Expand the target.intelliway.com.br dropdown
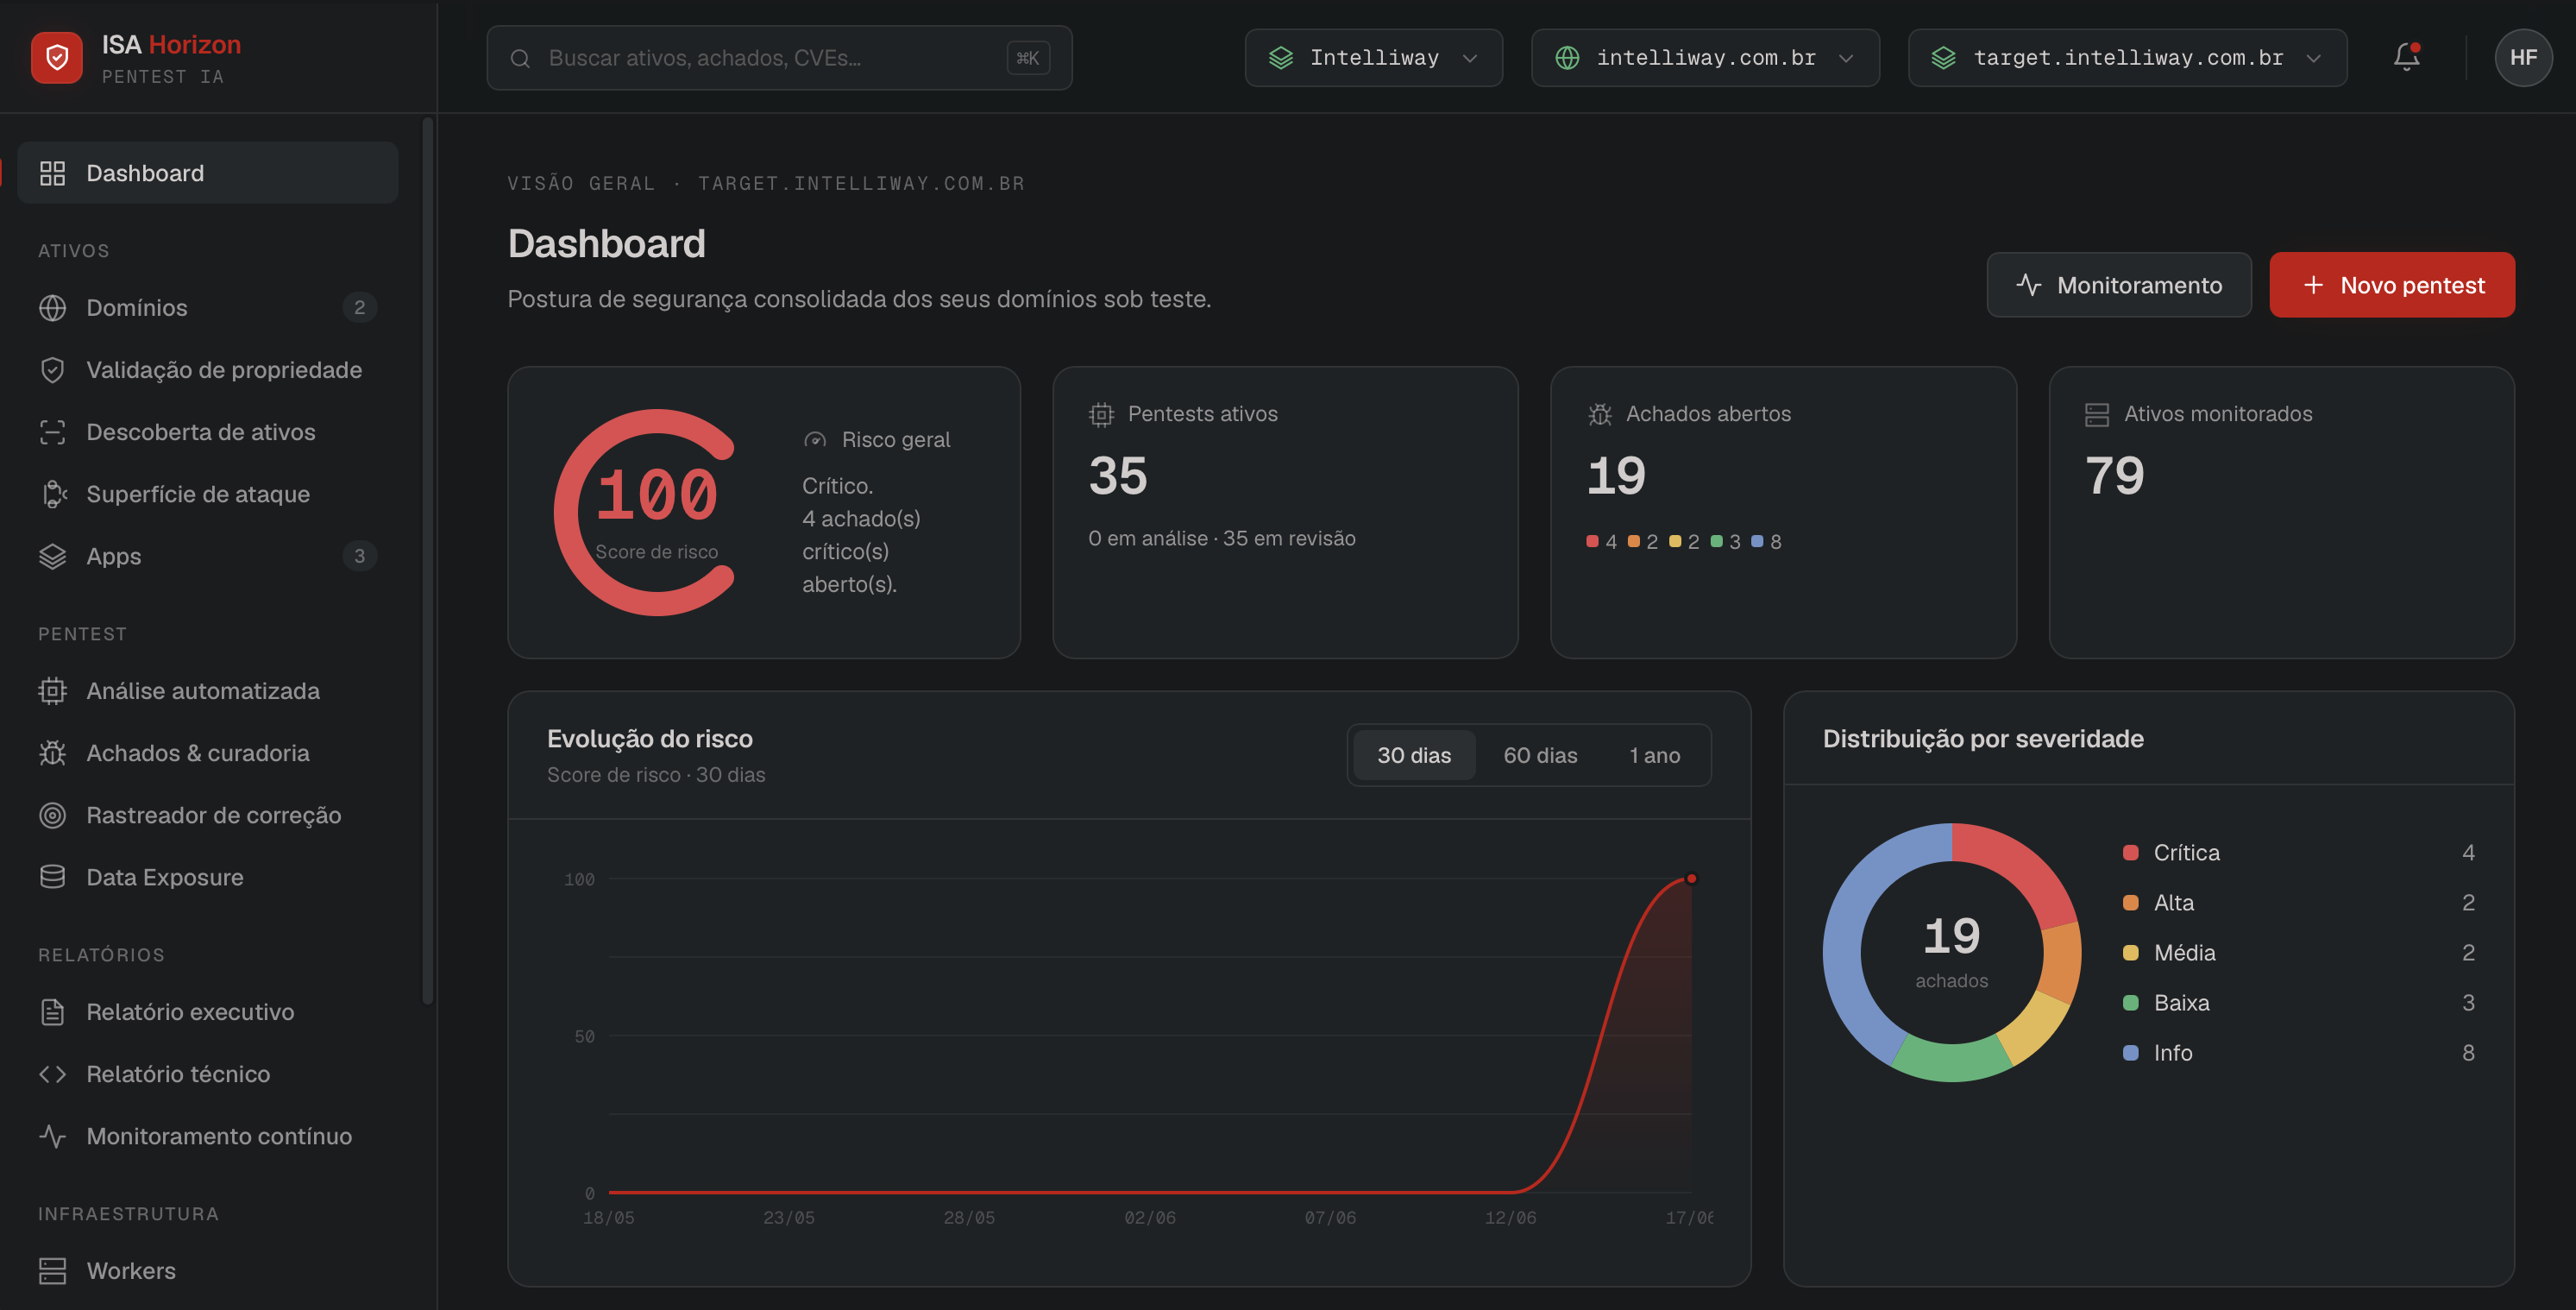Screen dimensions: 2576x1310 click(2127, 58)
